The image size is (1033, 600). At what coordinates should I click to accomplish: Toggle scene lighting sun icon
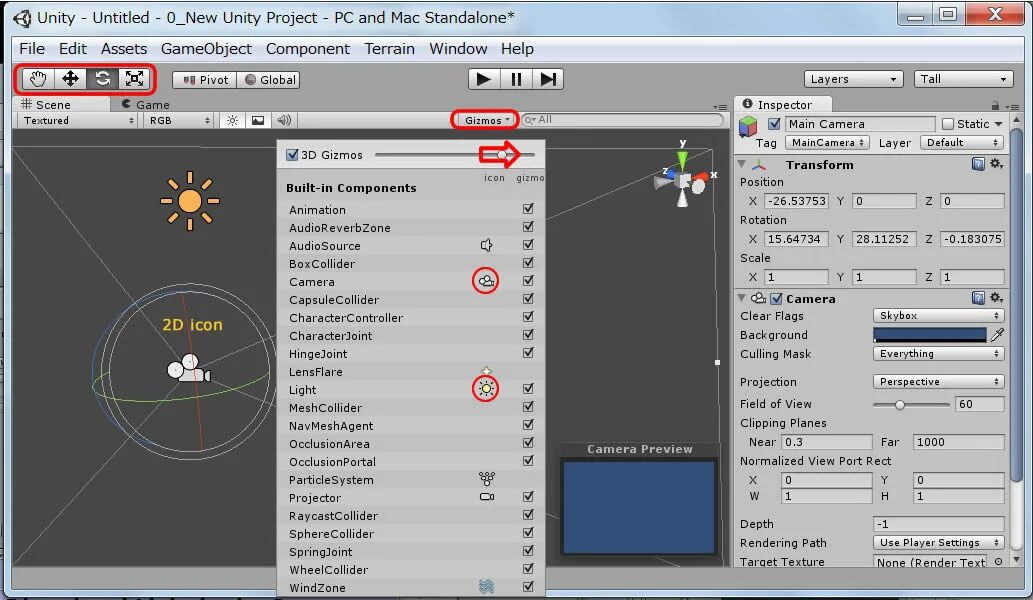[x=233, y=121]
